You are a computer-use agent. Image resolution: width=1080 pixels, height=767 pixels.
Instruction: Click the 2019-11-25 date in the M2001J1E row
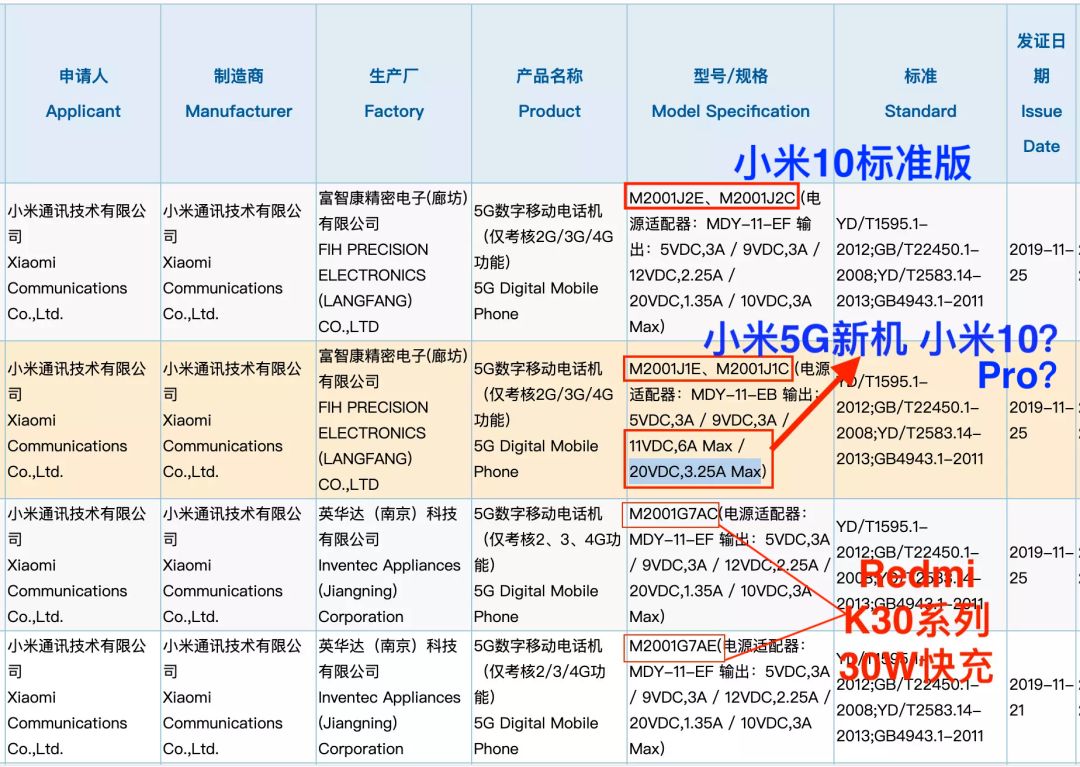pyautogui.click(x=1041, y=420)
